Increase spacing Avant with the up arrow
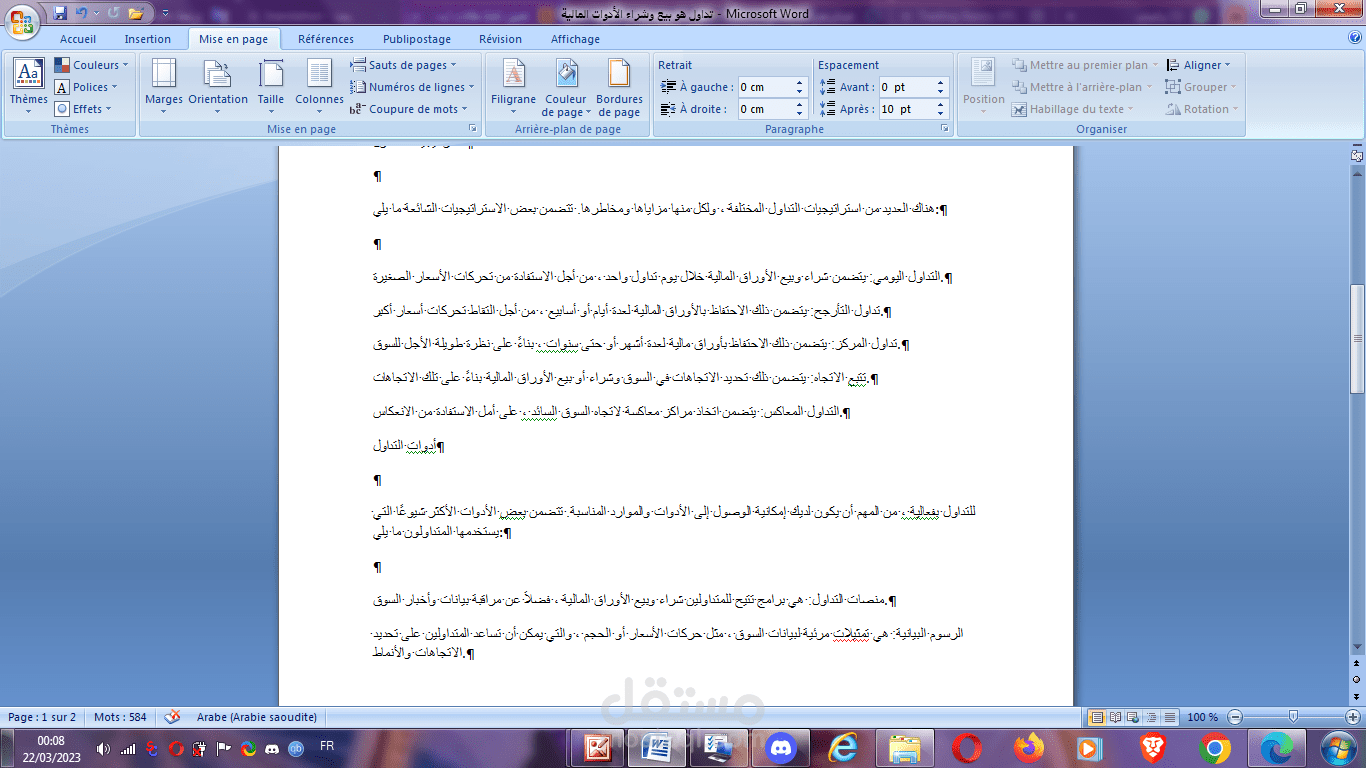1366x768 pixels. [940, 83]
